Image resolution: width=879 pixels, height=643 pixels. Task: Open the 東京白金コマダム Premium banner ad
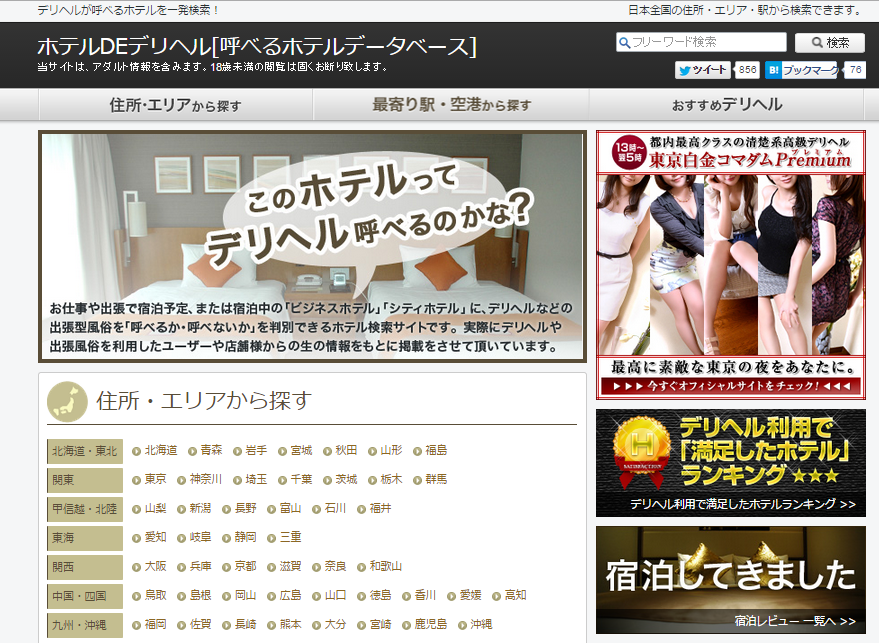(730, 265)
